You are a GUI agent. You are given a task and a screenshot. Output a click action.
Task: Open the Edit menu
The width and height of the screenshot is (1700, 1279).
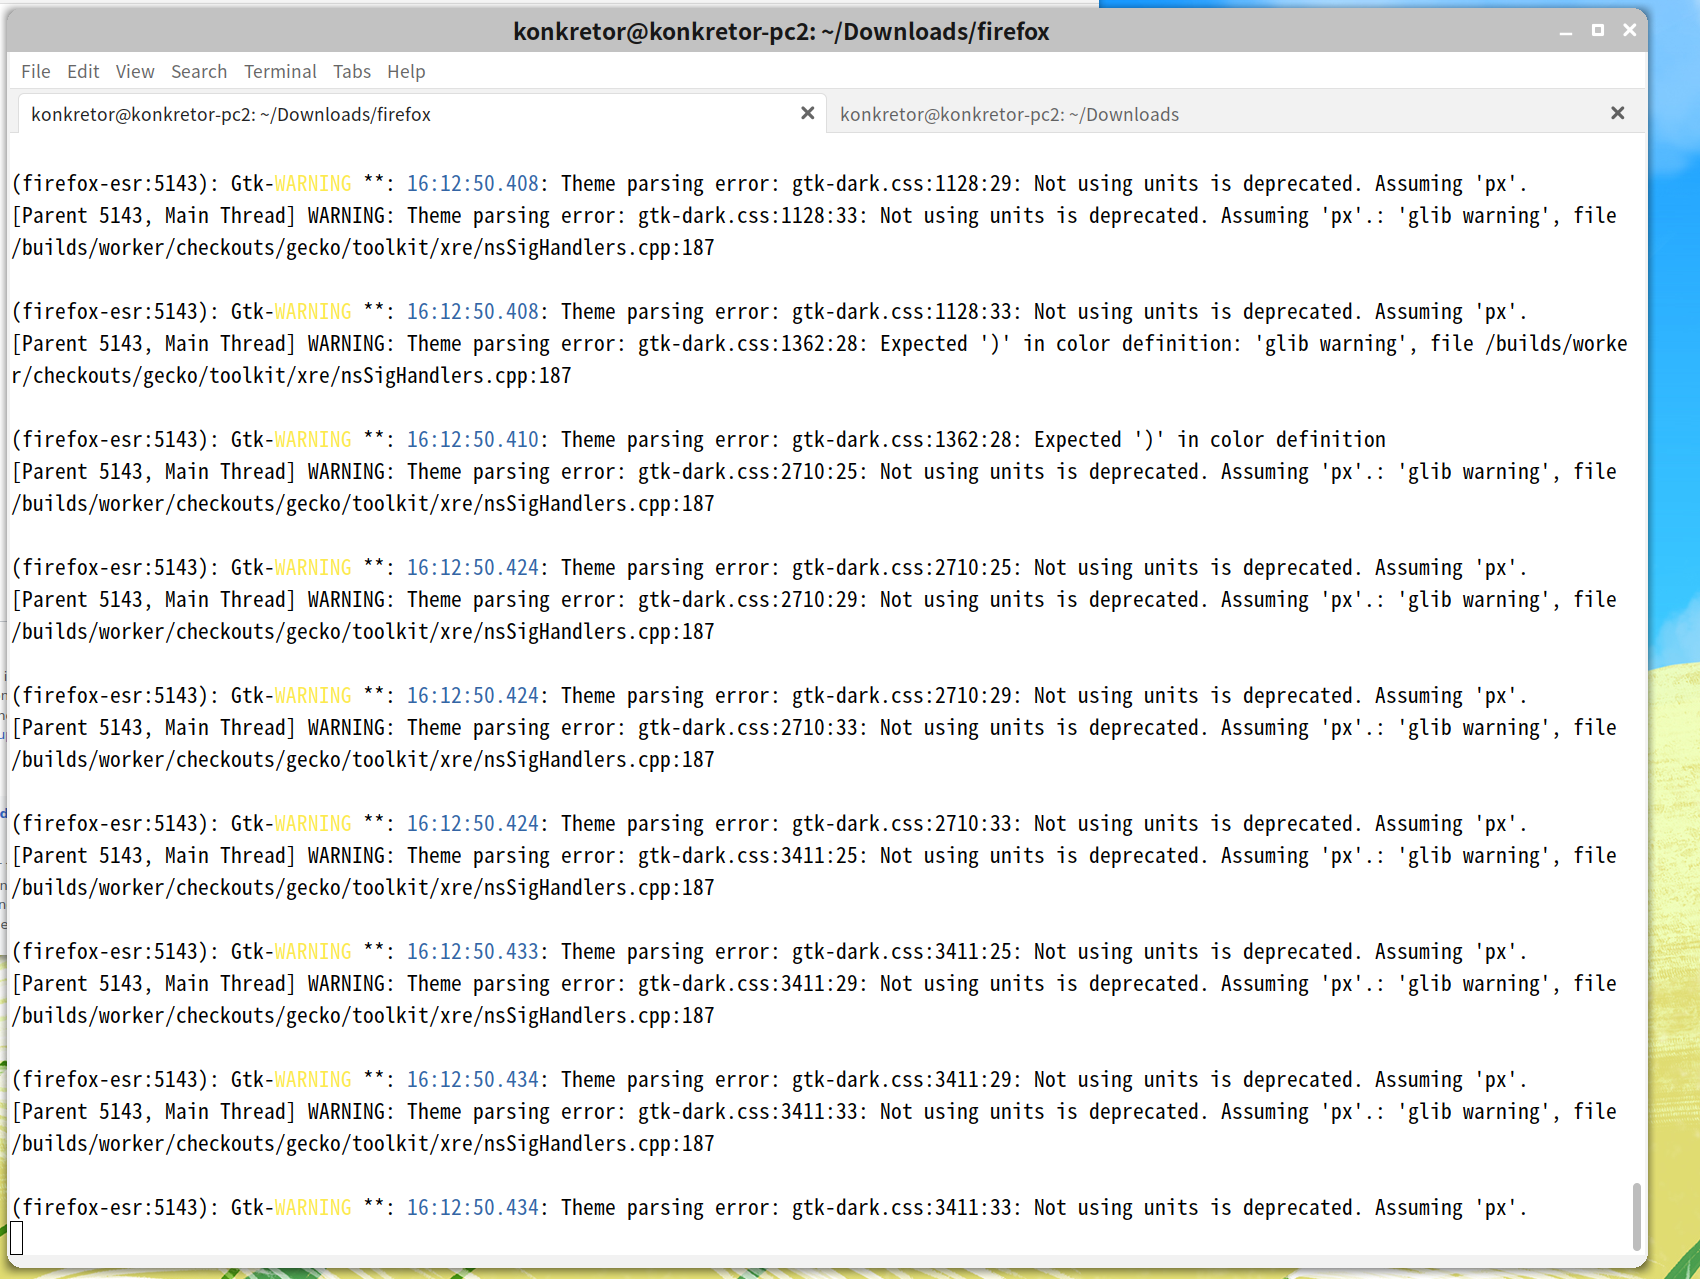point(83,72)
